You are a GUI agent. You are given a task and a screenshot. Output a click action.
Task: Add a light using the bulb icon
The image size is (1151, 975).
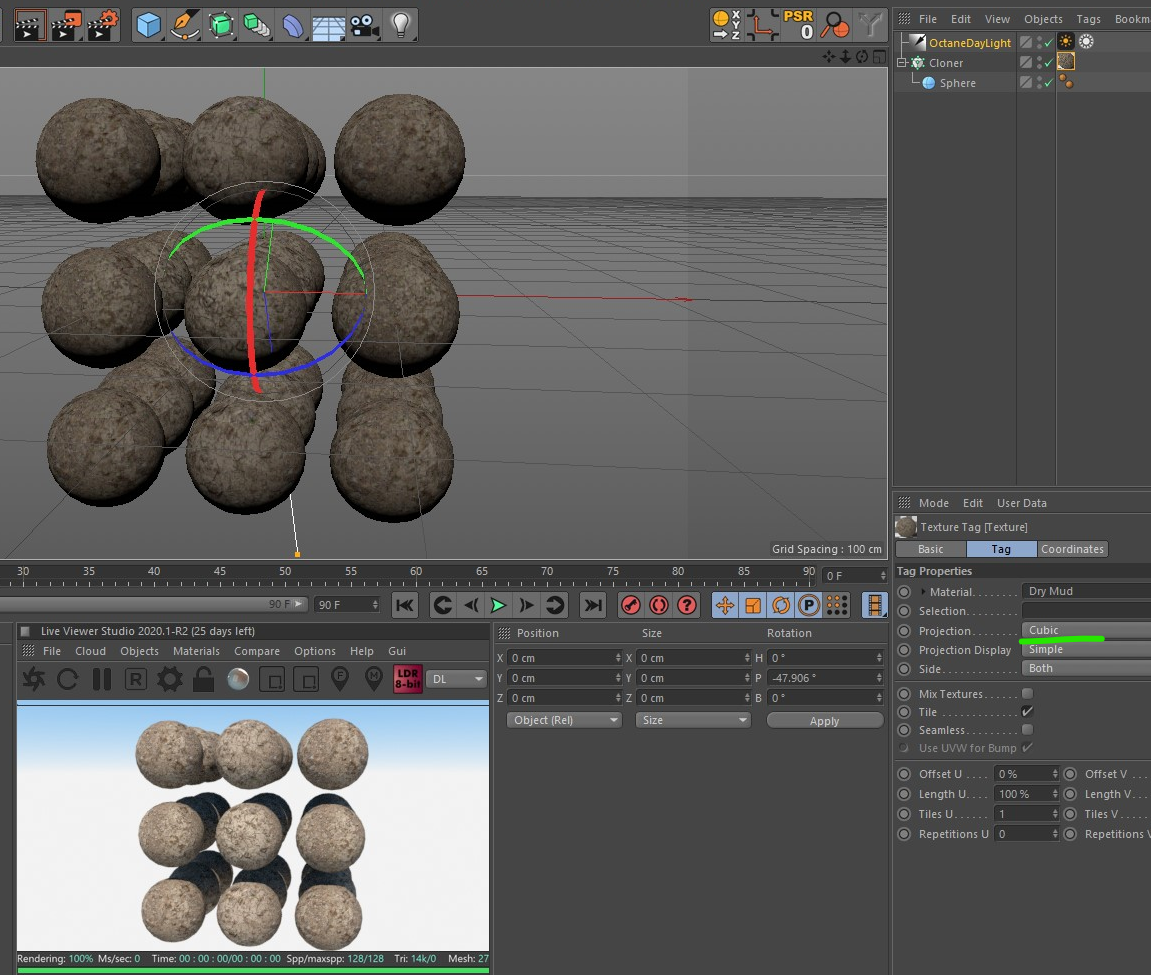401,24
